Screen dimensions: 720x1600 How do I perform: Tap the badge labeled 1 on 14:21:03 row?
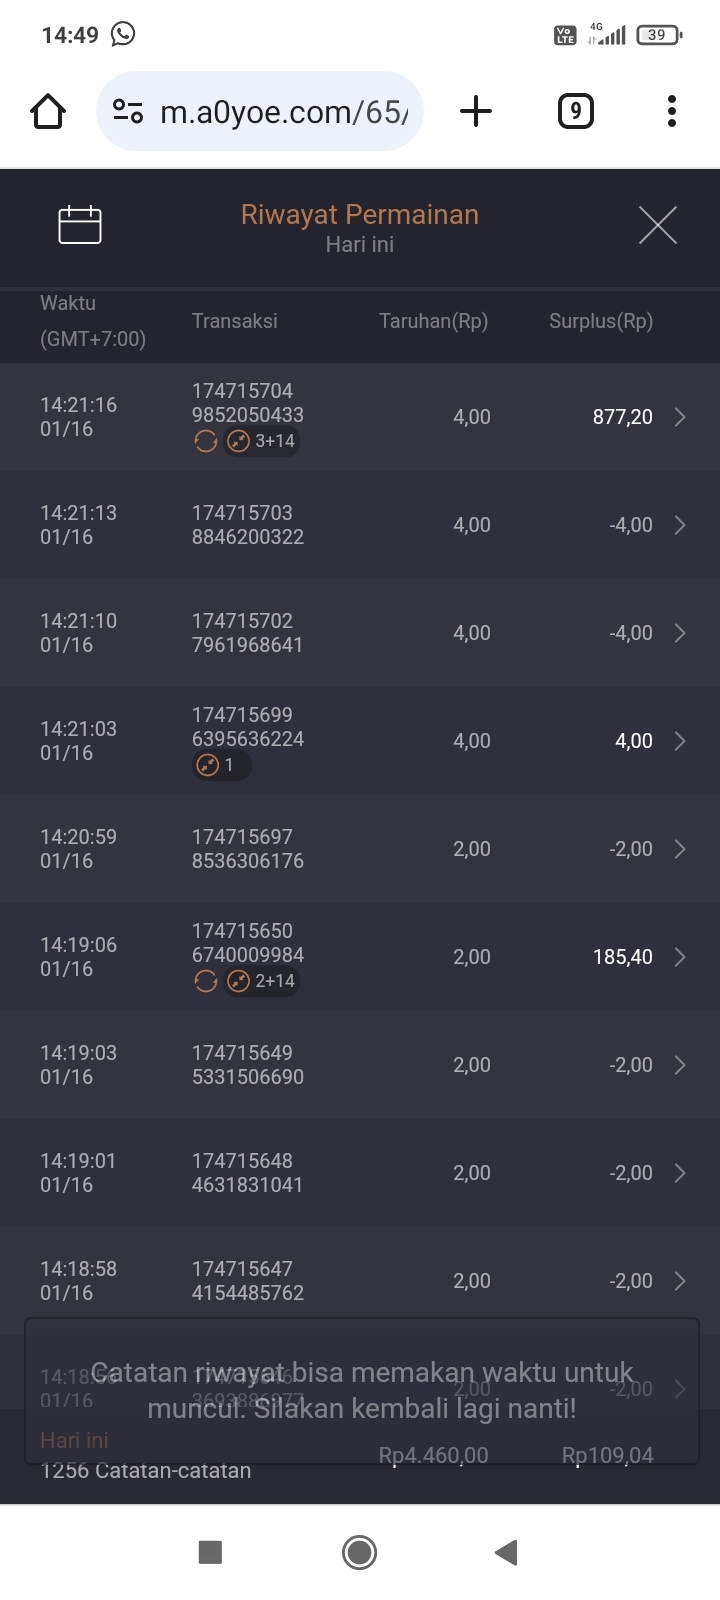pyautogui.click(x=221, y=765)
